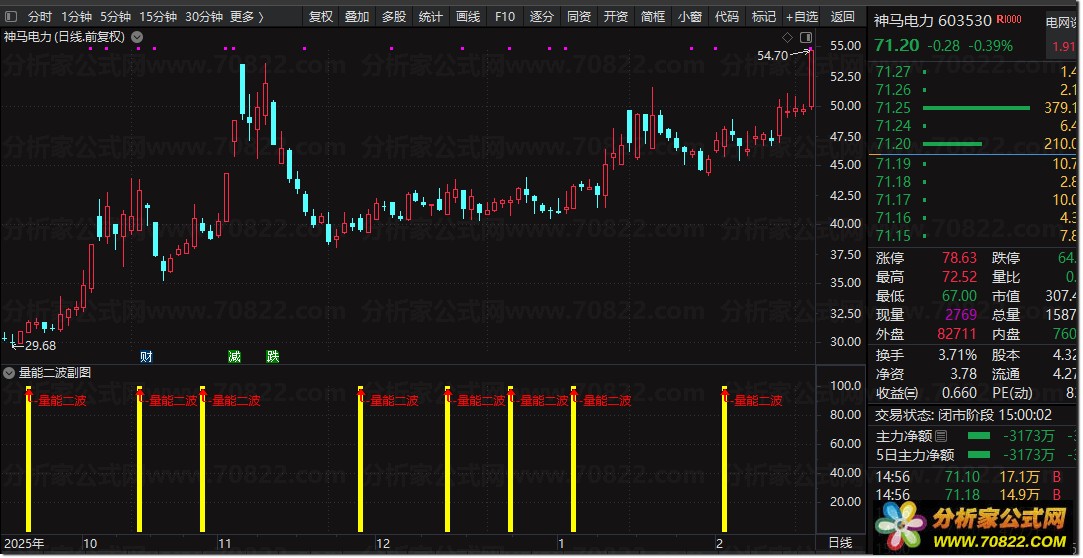Click the 14:56 trade at price 71.10
The image size is (1083, 558).
click(x=975, y=477)
